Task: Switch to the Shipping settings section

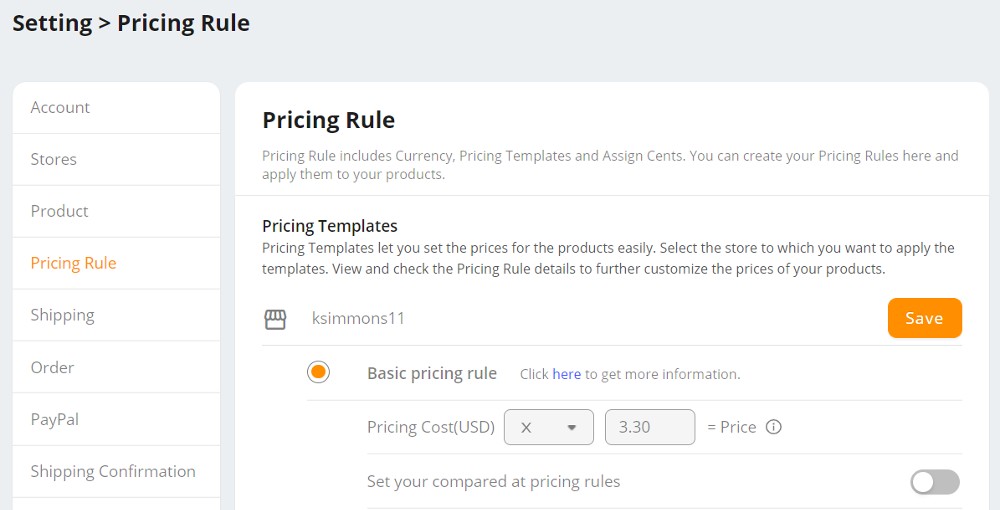Action: tap(116, 315)
